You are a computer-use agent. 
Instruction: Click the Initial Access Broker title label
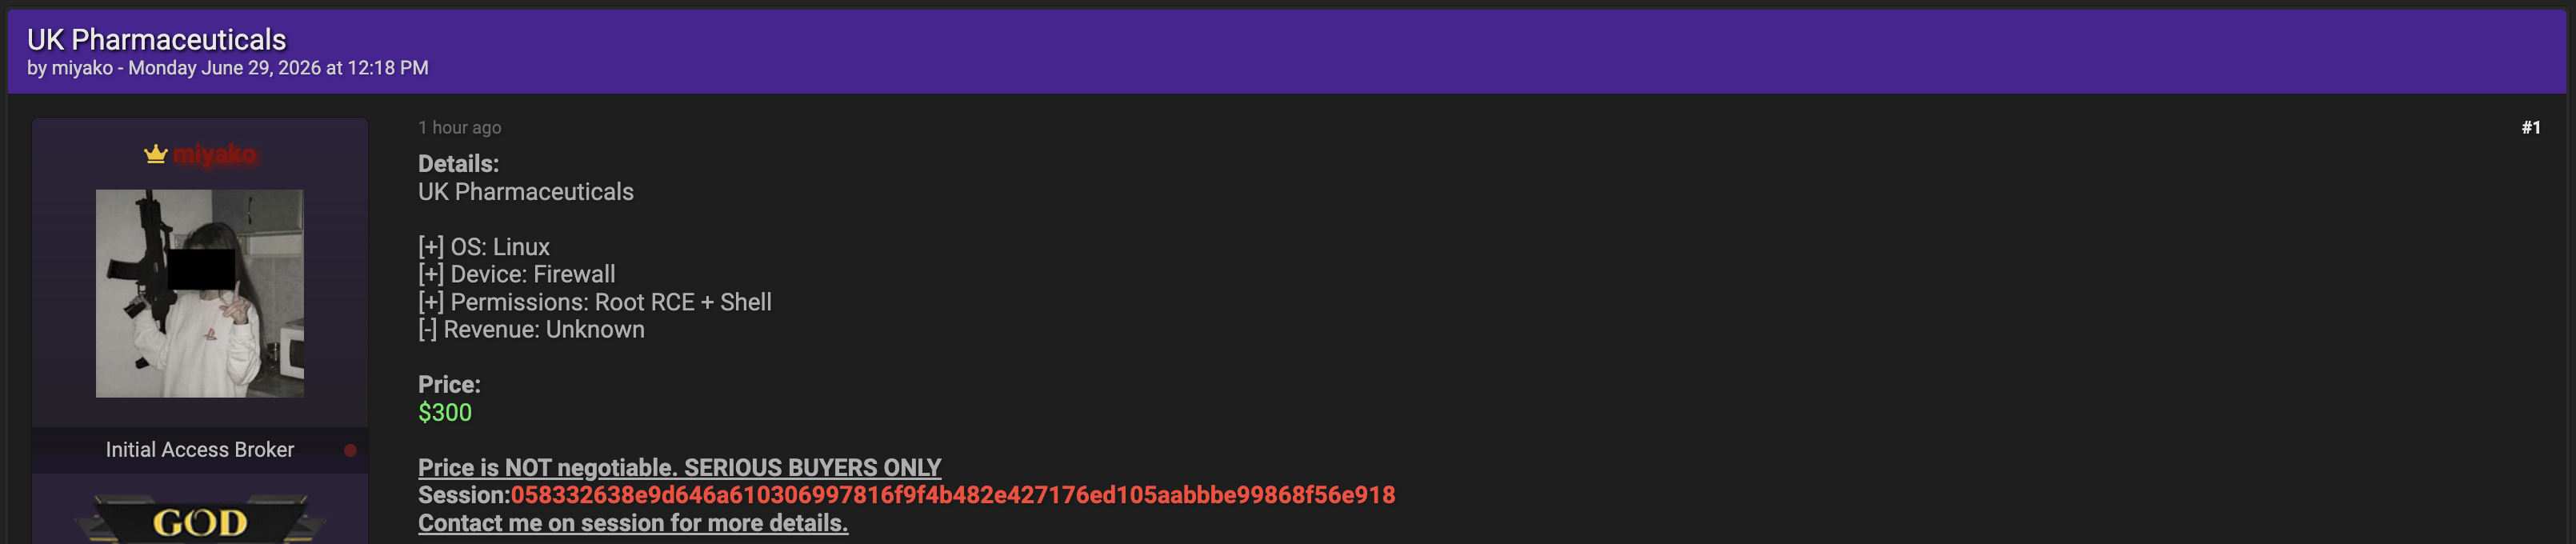(200, 450)
